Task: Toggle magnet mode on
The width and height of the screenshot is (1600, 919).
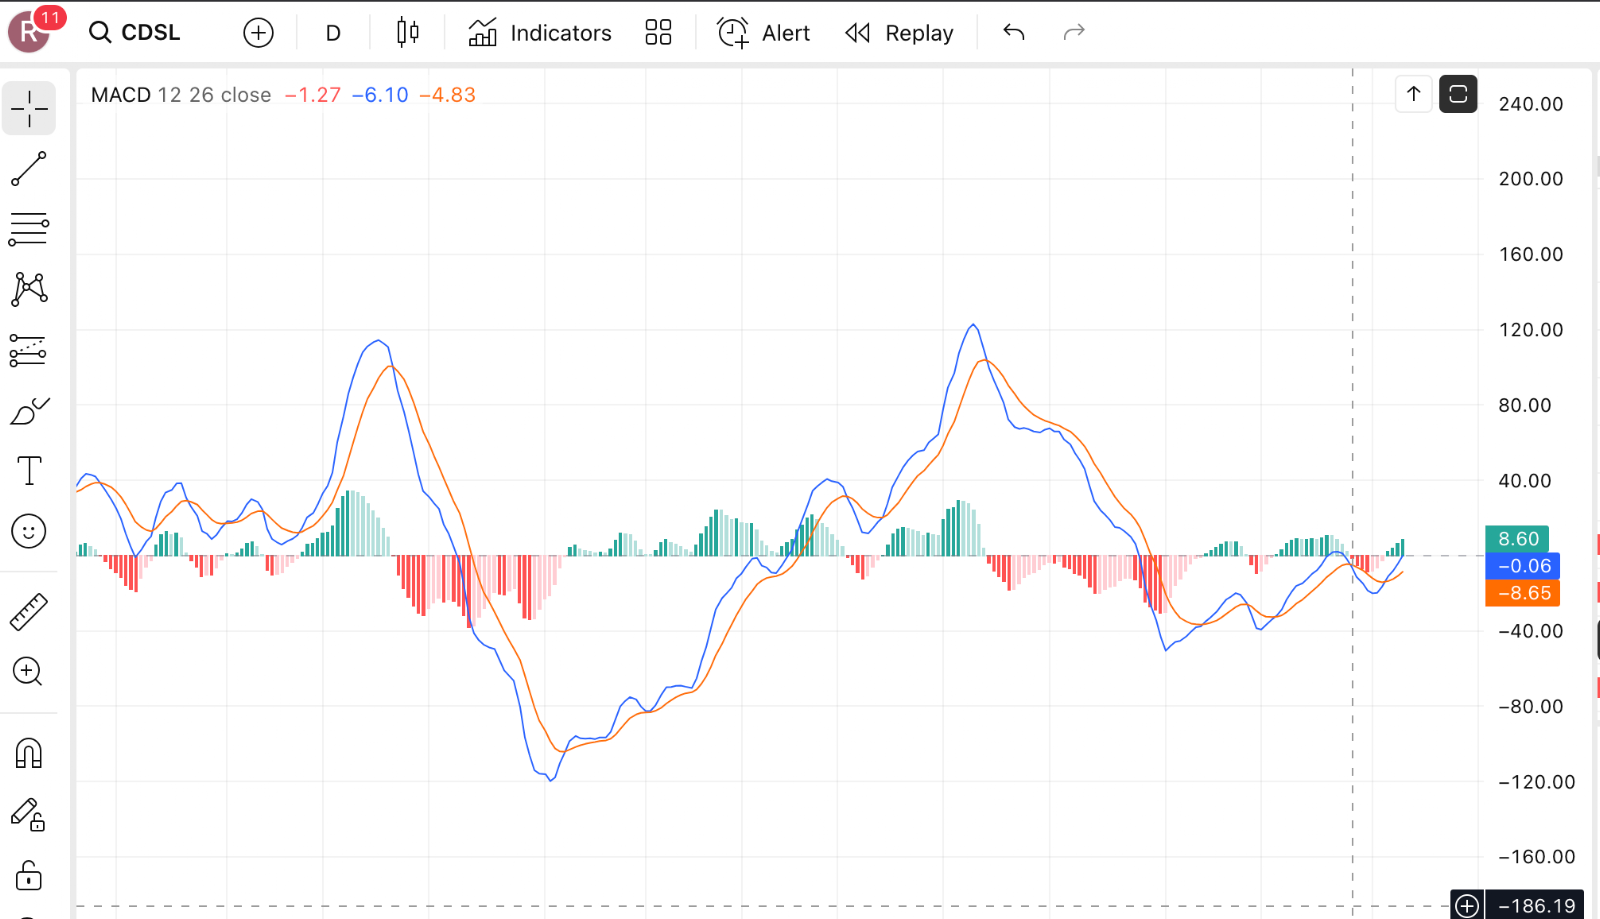Action: pyautogui.click(x=29, y=753)
